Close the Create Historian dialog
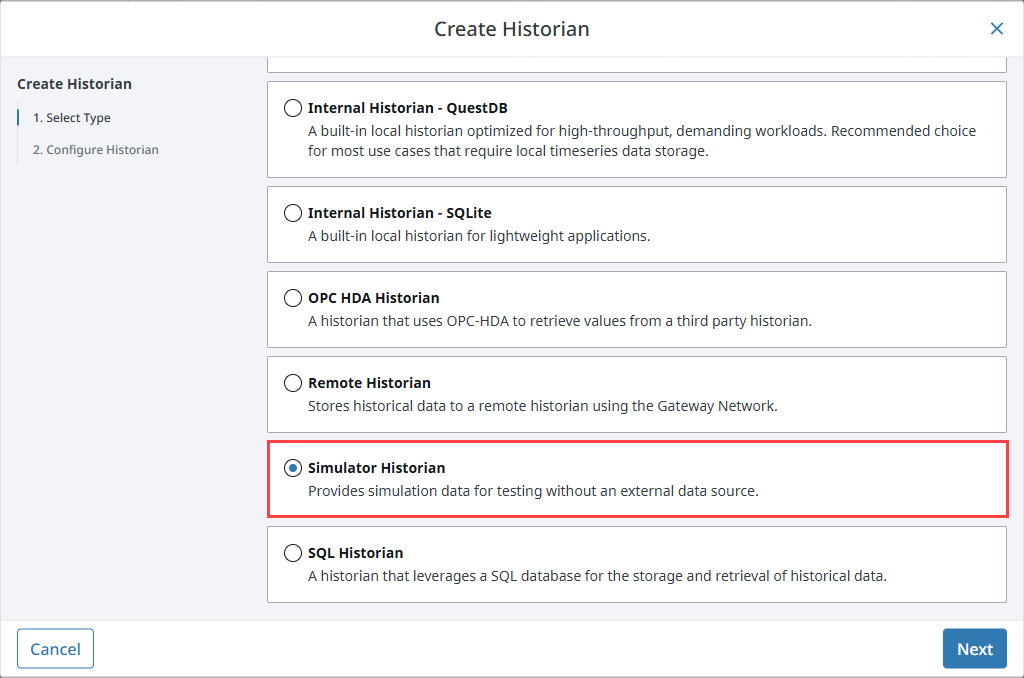The image size is (1024, 678). click(x=996, y=28)
